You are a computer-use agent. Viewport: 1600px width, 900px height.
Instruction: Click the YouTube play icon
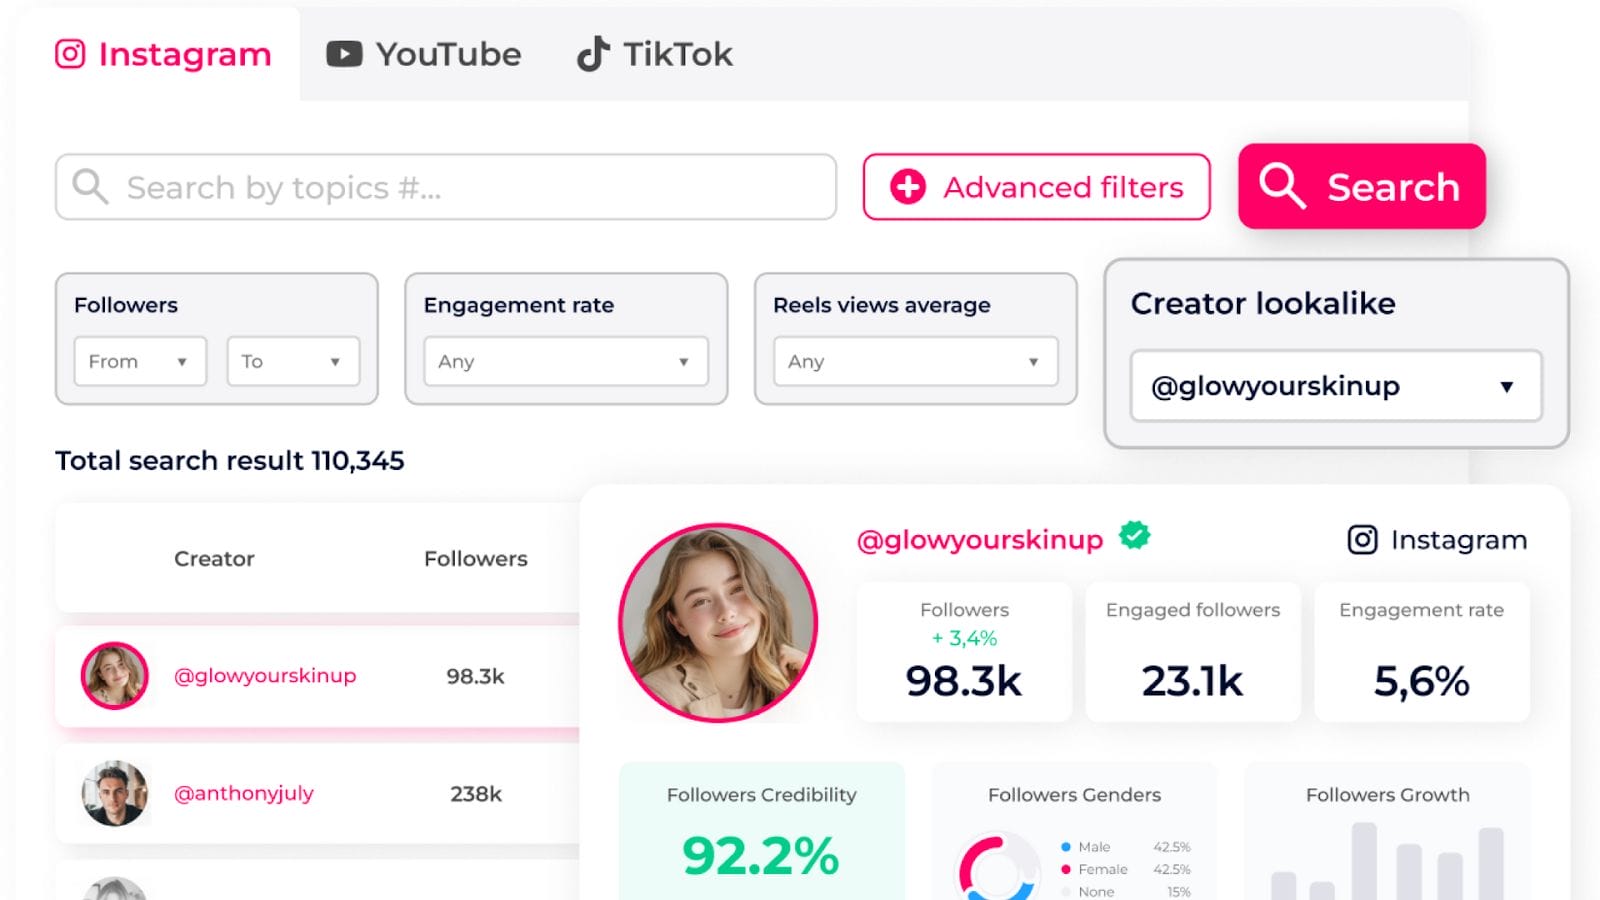pyautogui.click(x=344, y=54)
